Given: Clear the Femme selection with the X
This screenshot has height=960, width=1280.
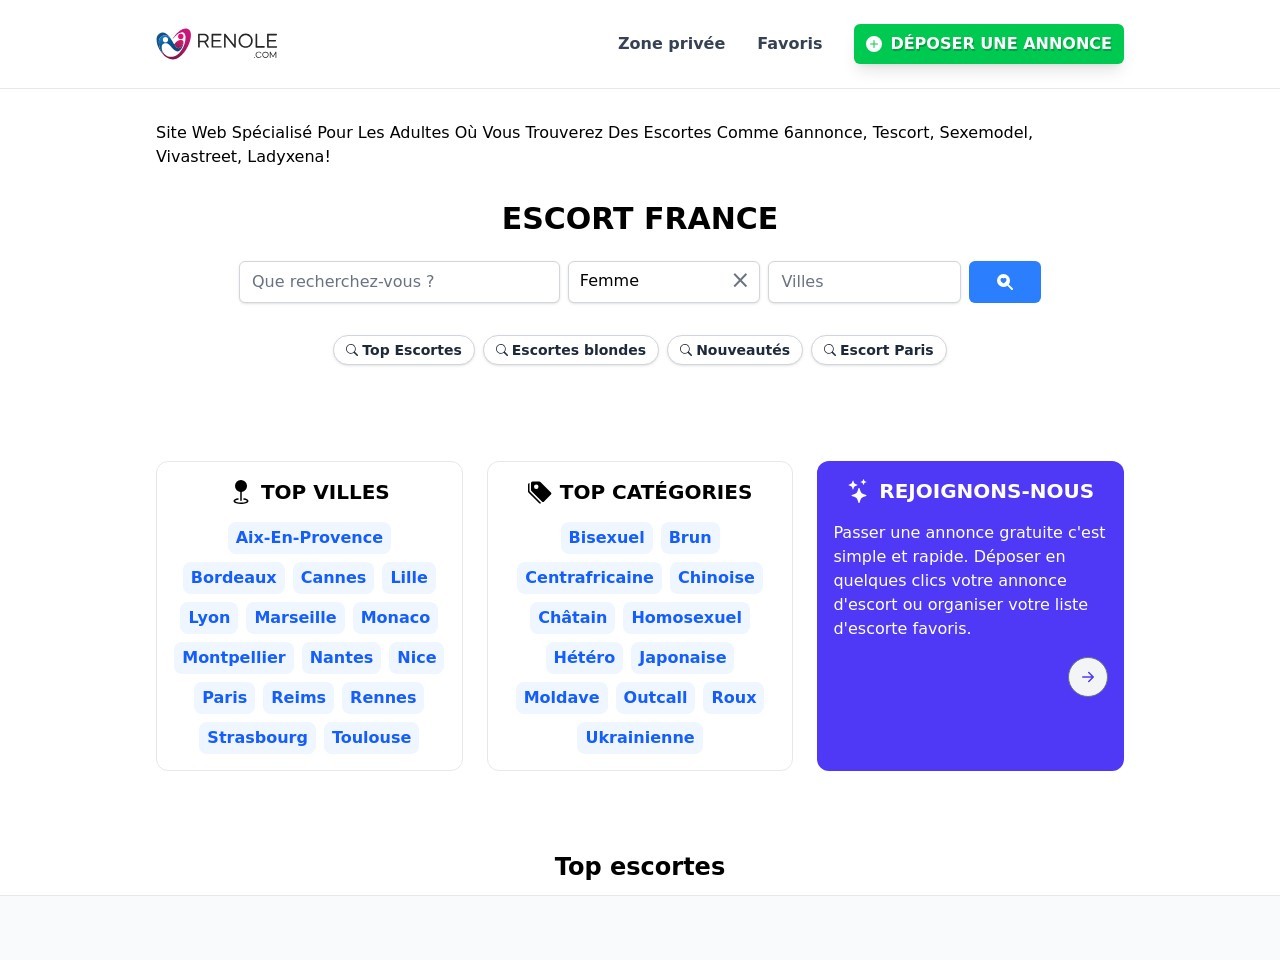Looking at the screenshot, I should coord(740,281).
